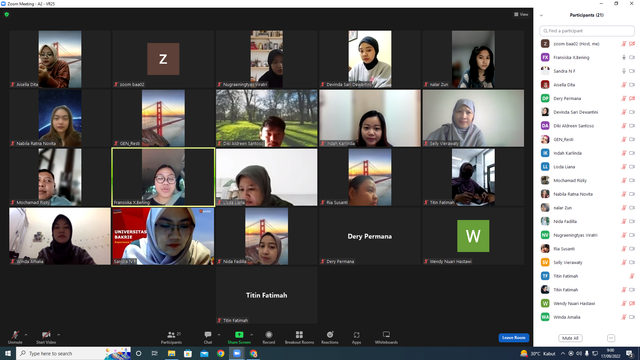
Task: Select Ria Susanti in the participant list
Action: point(587,249)
